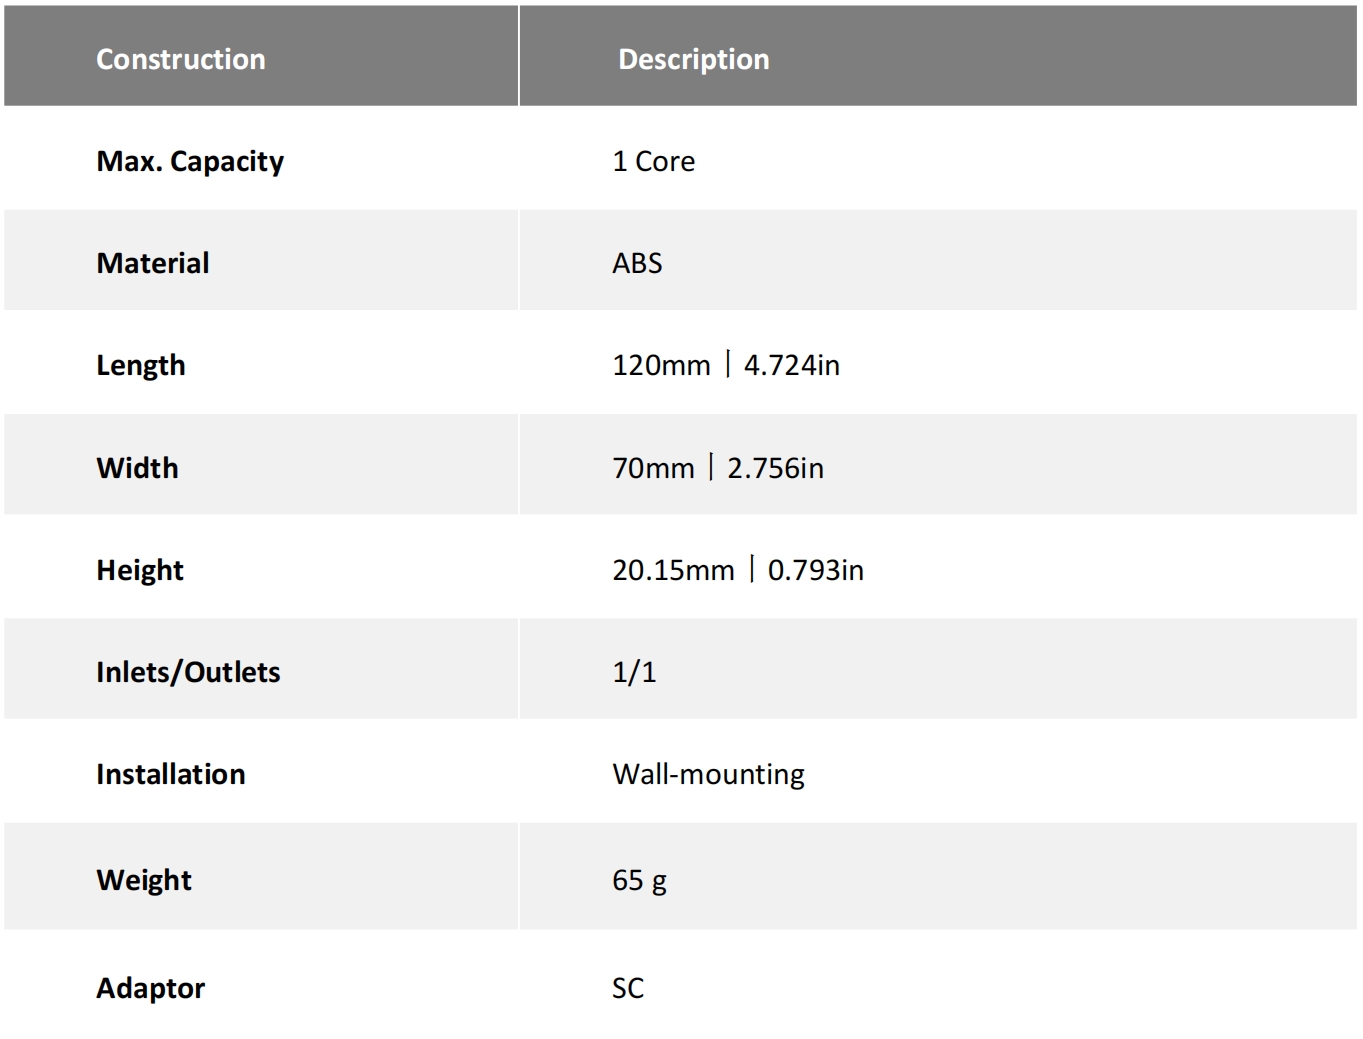This screenshot has height=1039, width=1363.
Task: Click the 1/1 inlets/outlets value
Action: tap(634, 672)
